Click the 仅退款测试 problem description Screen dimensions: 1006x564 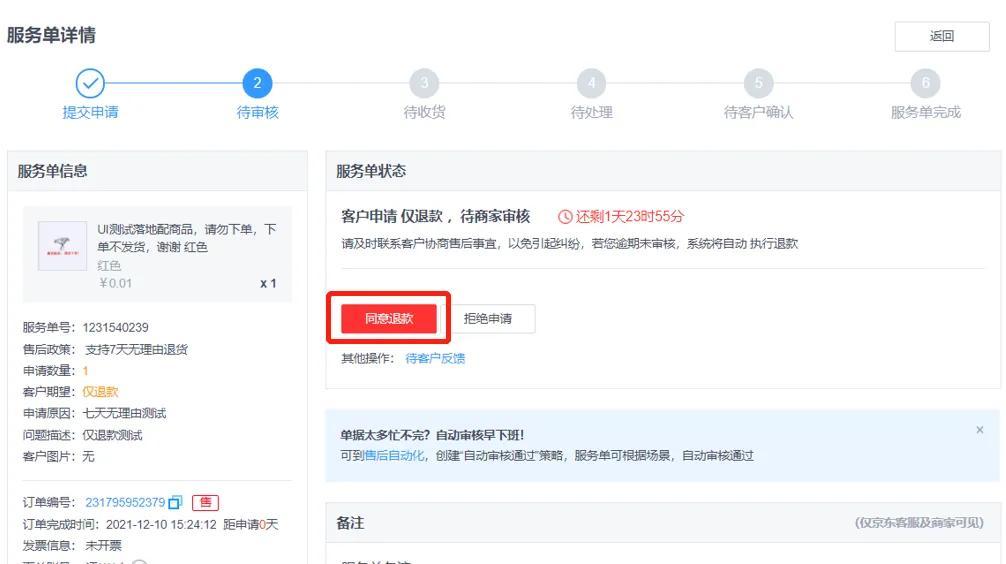pos(112,435)
